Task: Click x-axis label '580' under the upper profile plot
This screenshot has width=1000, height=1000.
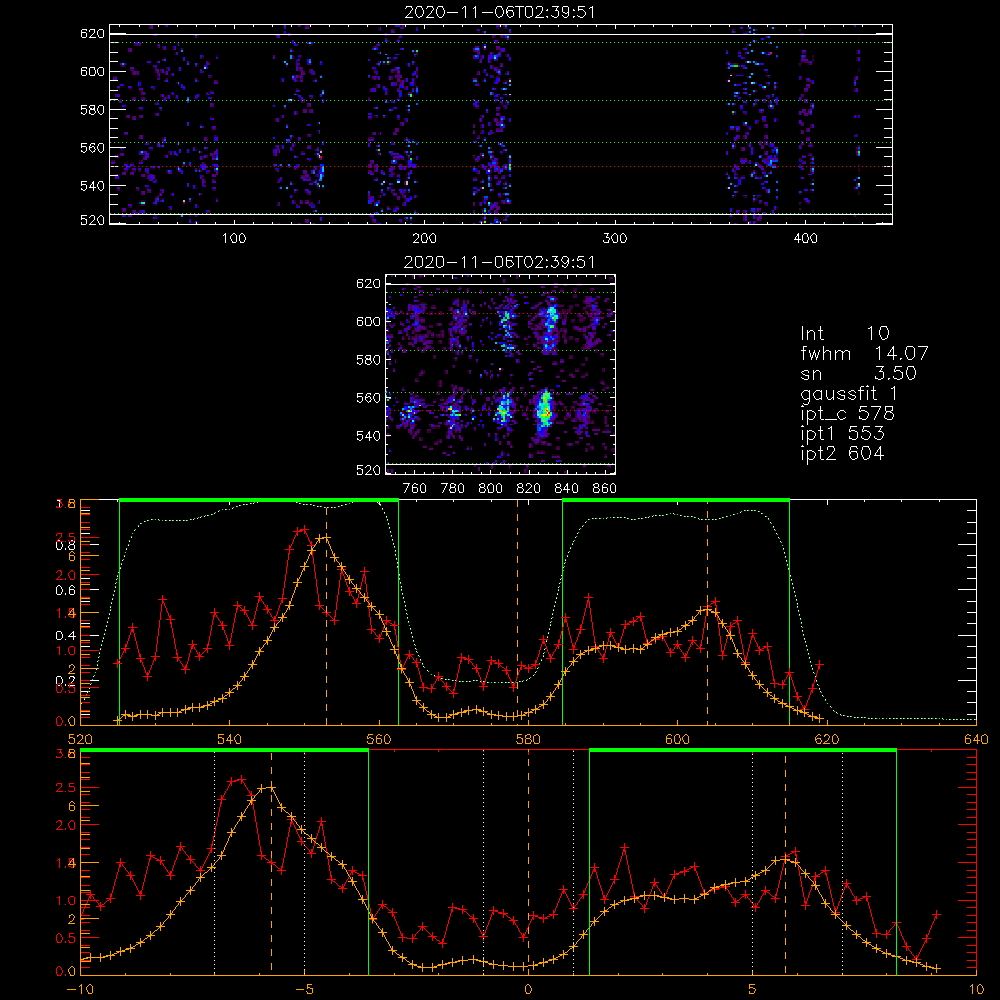Action: [528, 739]
